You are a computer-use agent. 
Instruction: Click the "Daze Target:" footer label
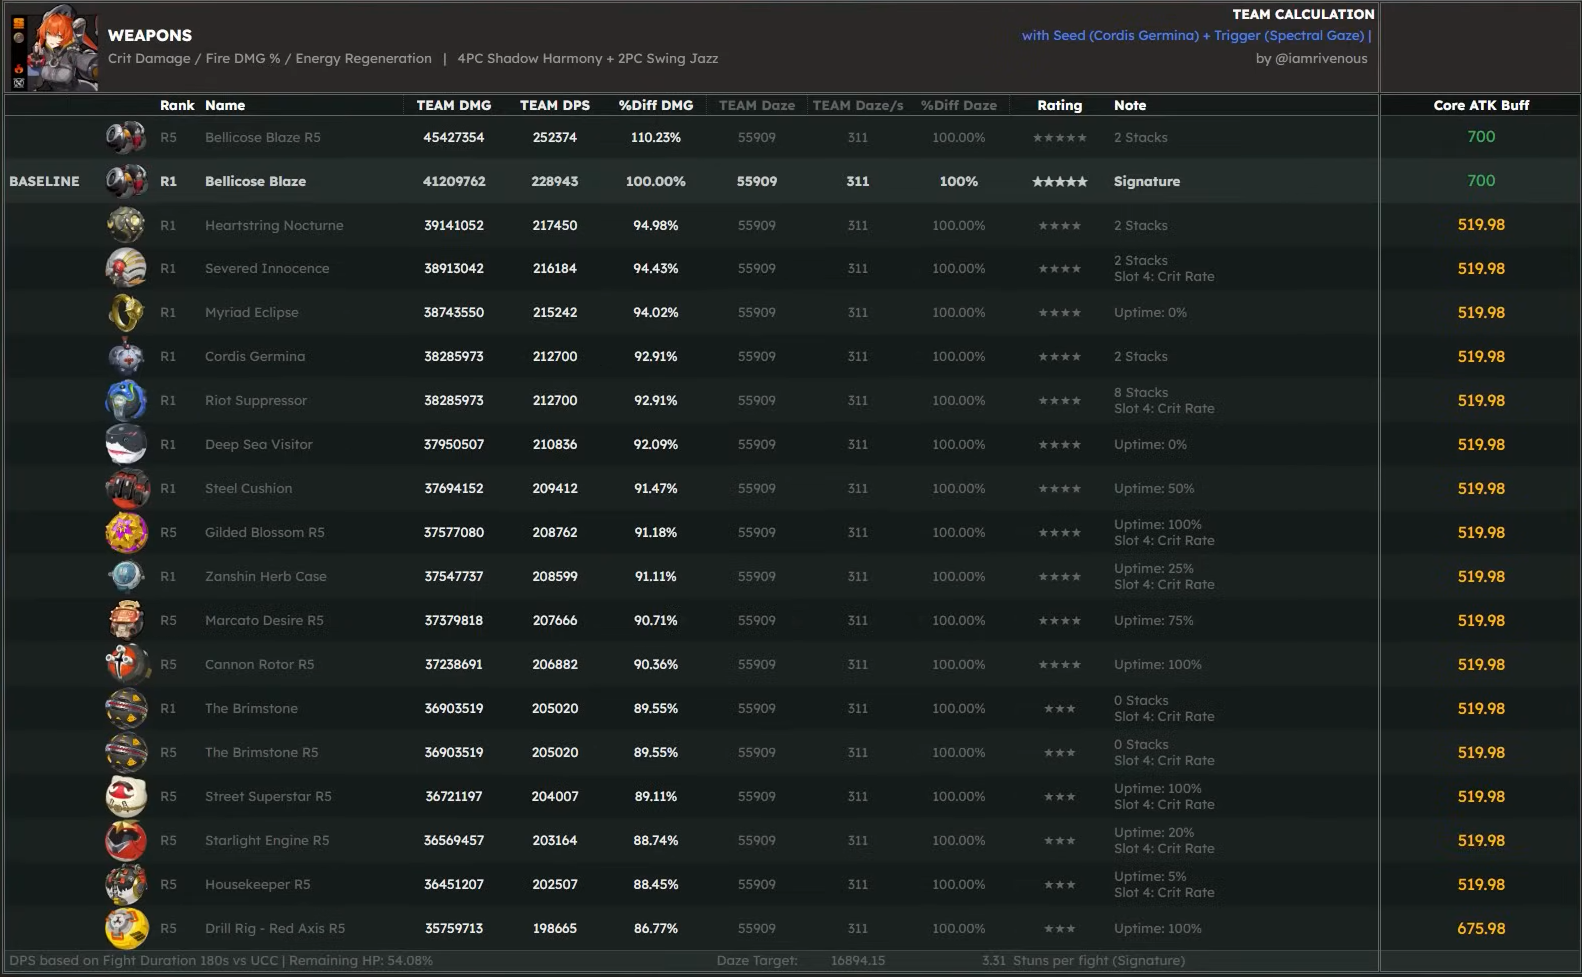click(757, 960)
